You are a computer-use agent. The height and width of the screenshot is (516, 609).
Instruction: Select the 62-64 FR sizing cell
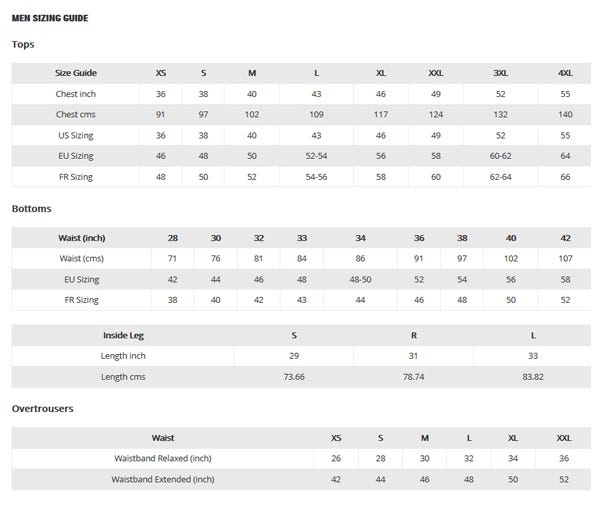[500, 177]
